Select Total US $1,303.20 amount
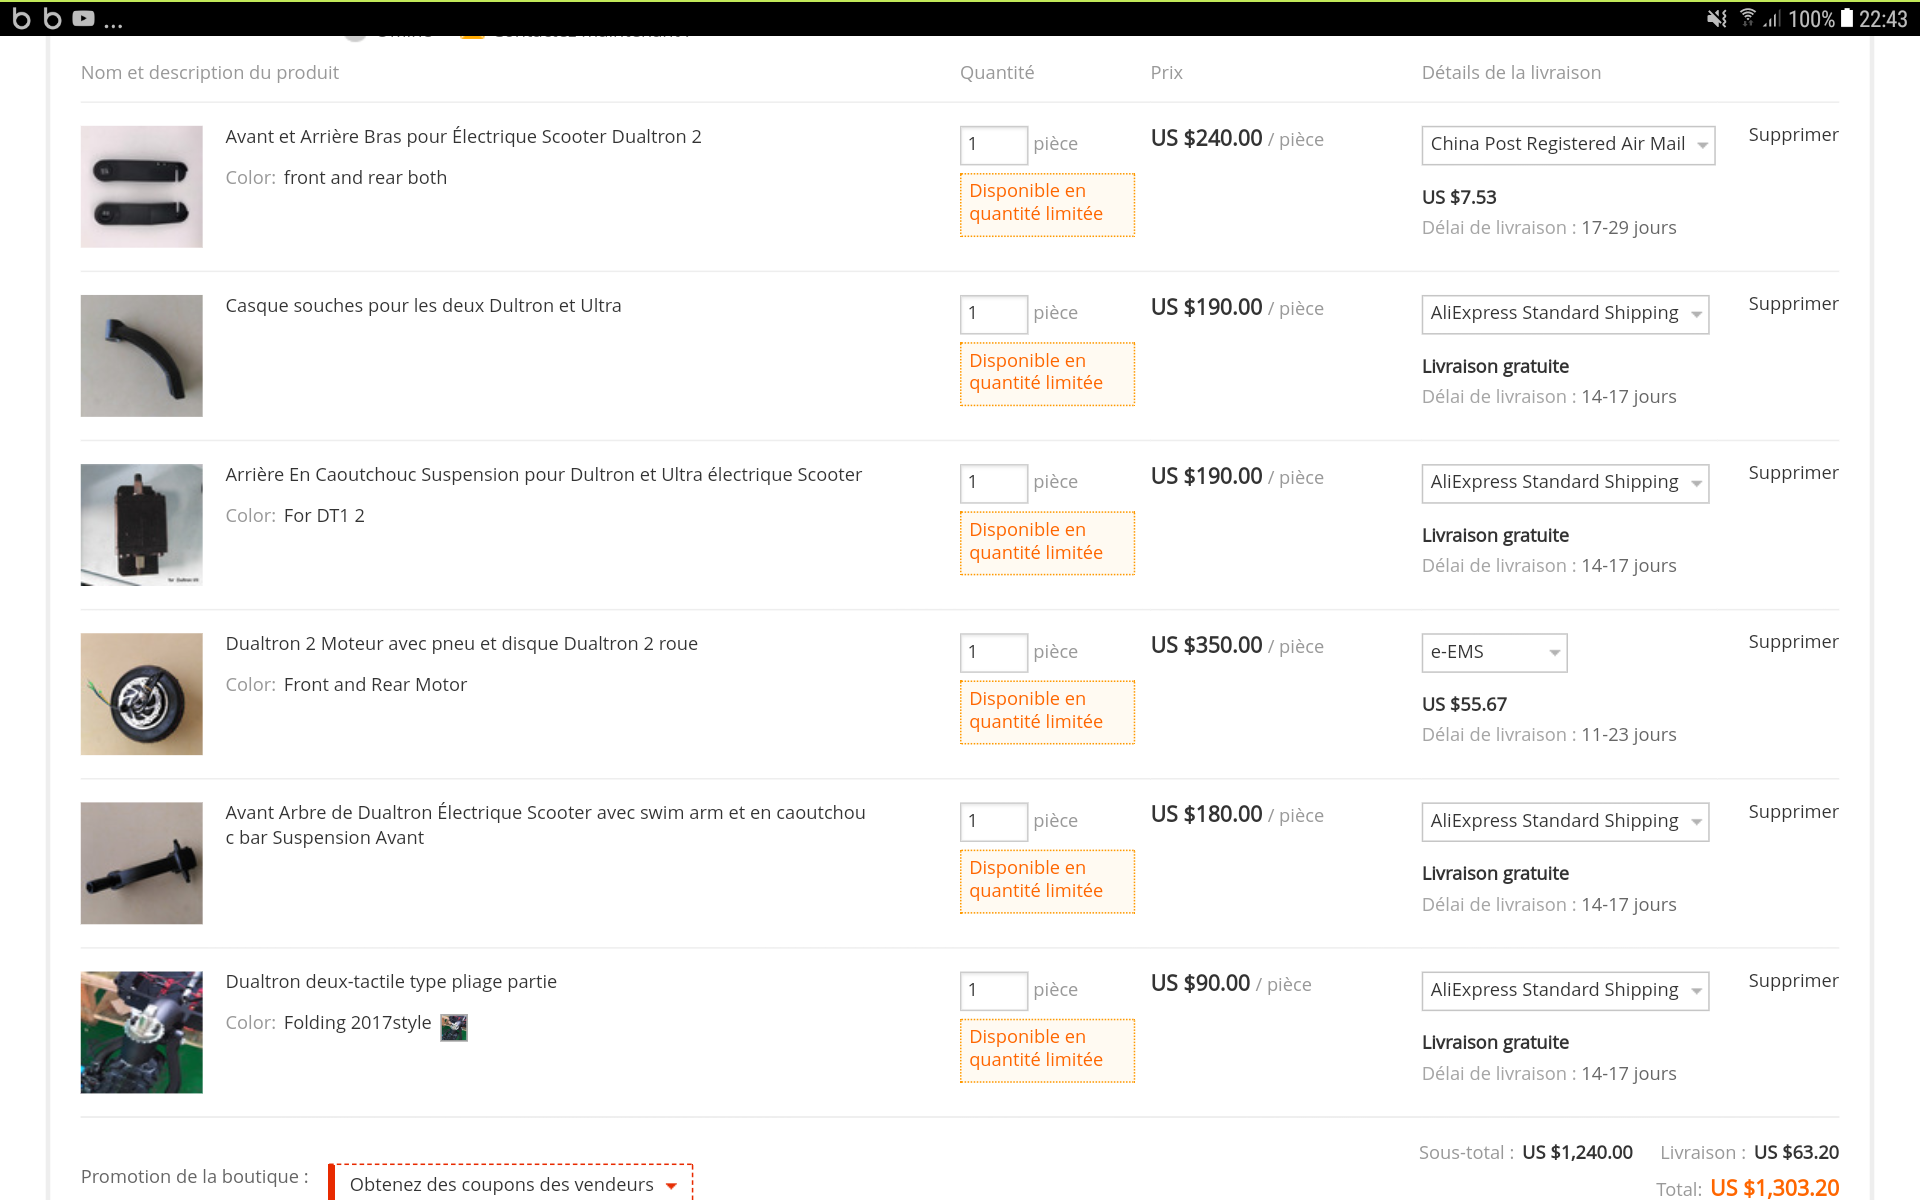Viewport: 1920px width, 1200px height. point(1774,1188)
